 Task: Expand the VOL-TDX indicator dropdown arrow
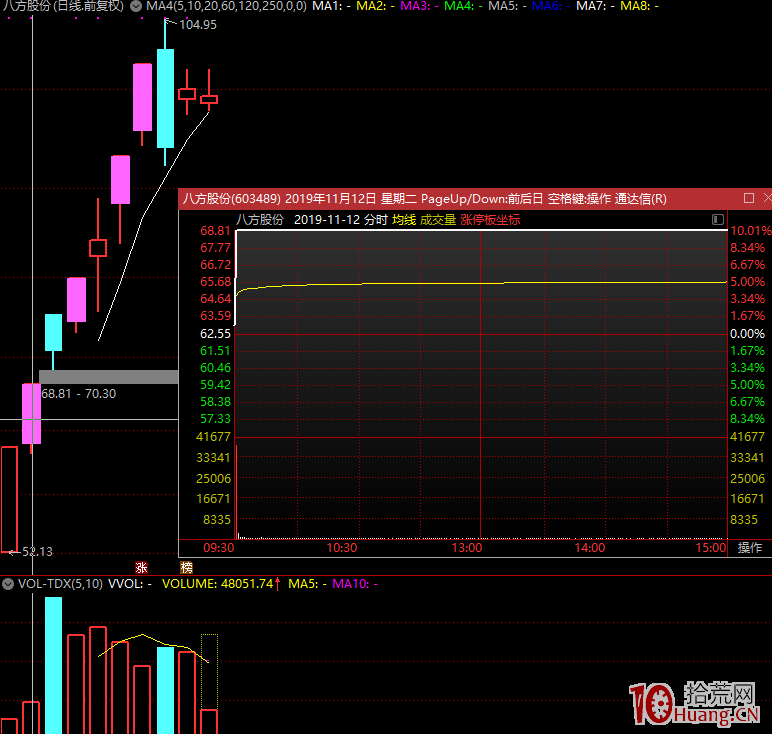click(x=8, y=584)
